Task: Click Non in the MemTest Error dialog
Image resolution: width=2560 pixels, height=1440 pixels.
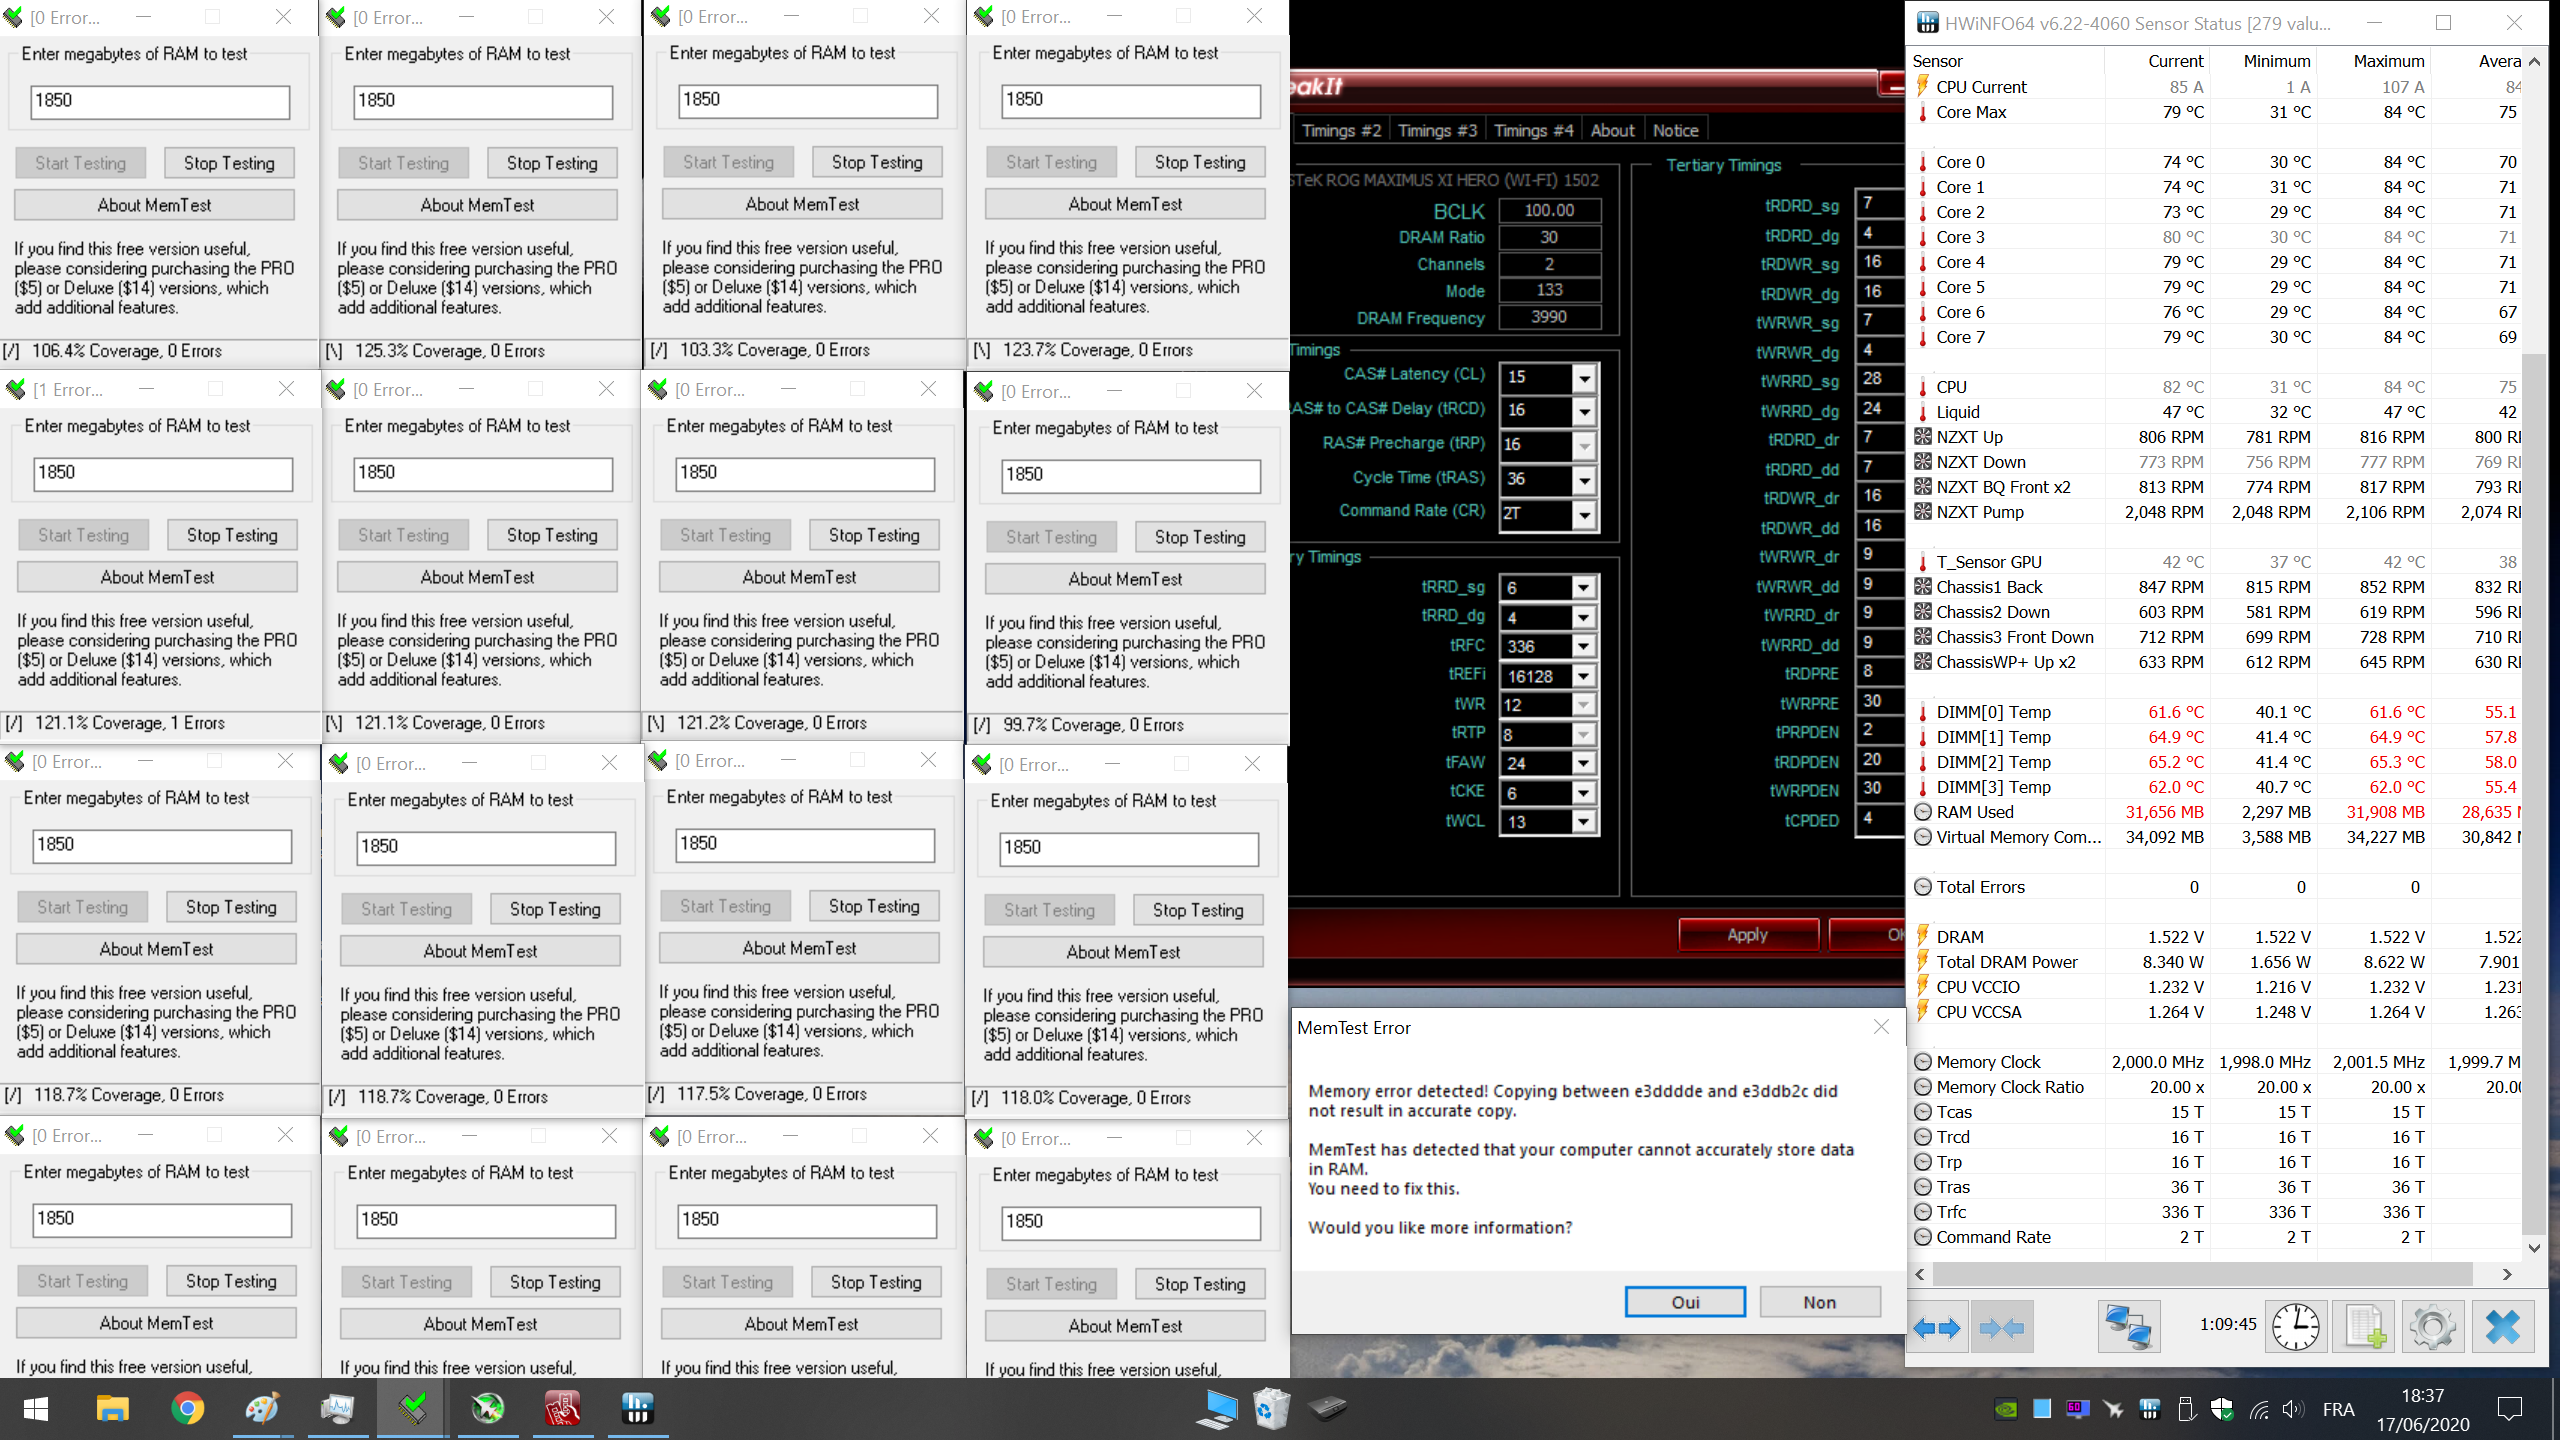Action: click(x=1820, y=1302)
